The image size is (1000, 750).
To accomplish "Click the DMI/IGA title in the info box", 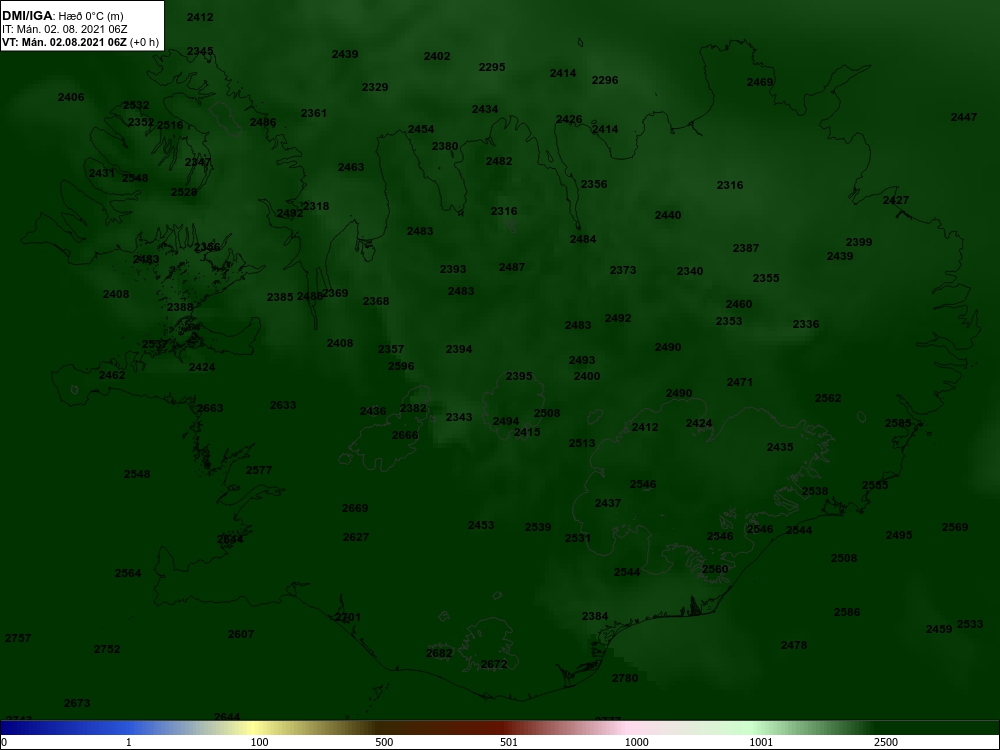I will point(27,15).
